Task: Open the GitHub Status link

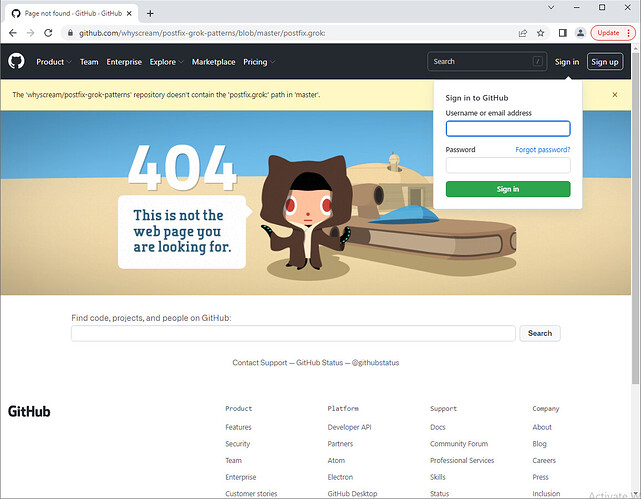Action: 319,363
